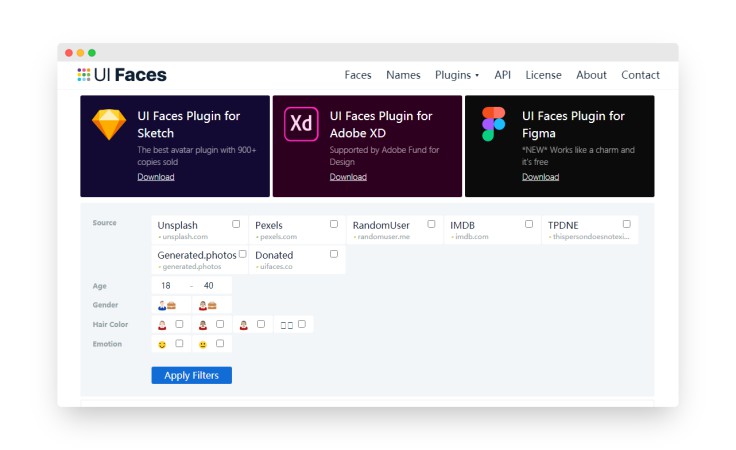This screenshot has height=450, width=736.
Task: Go to the API menu item
Action: click(x=502, y=75)
